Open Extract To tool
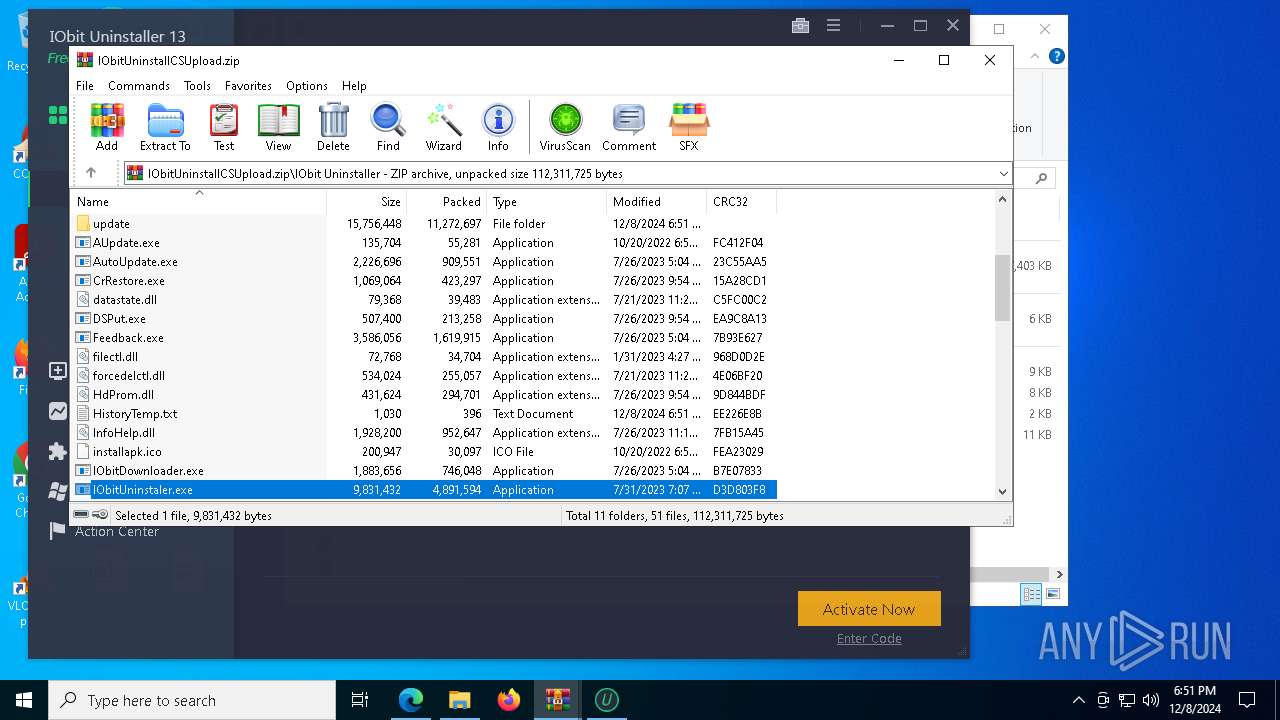Screen dimensions: 1280x720 [165, 127]
